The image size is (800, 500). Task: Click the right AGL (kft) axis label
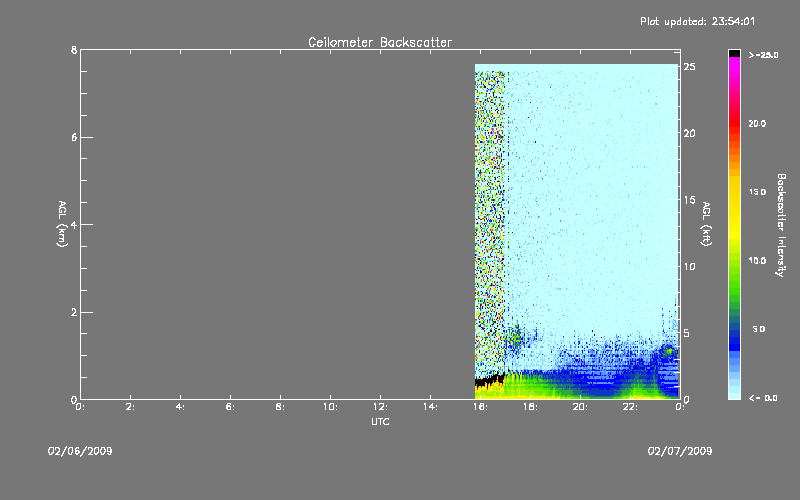707,224
